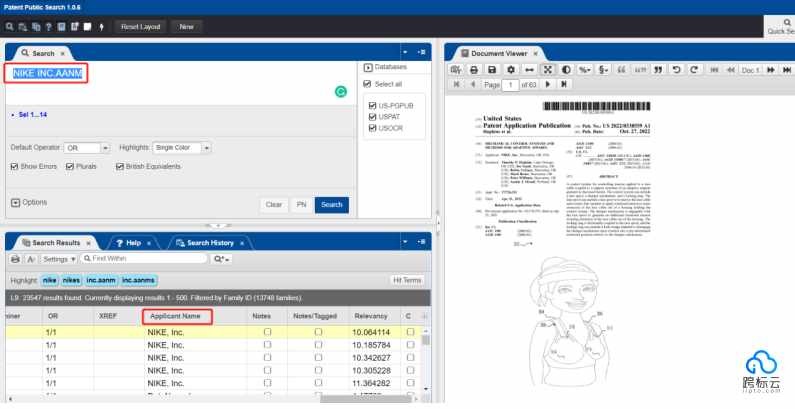
Task: Click the closing quote marks icon
Action: click(658, 70)
